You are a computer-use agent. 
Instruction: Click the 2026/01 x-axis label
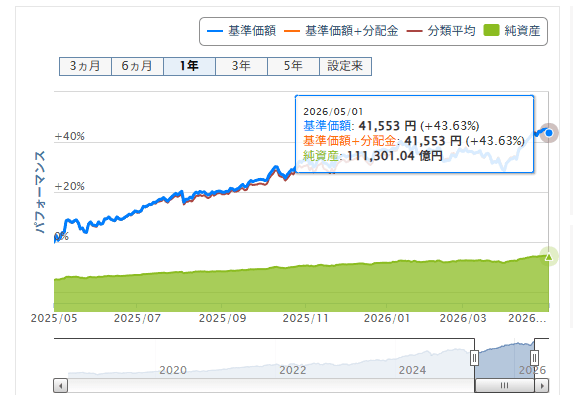(387, 318)
